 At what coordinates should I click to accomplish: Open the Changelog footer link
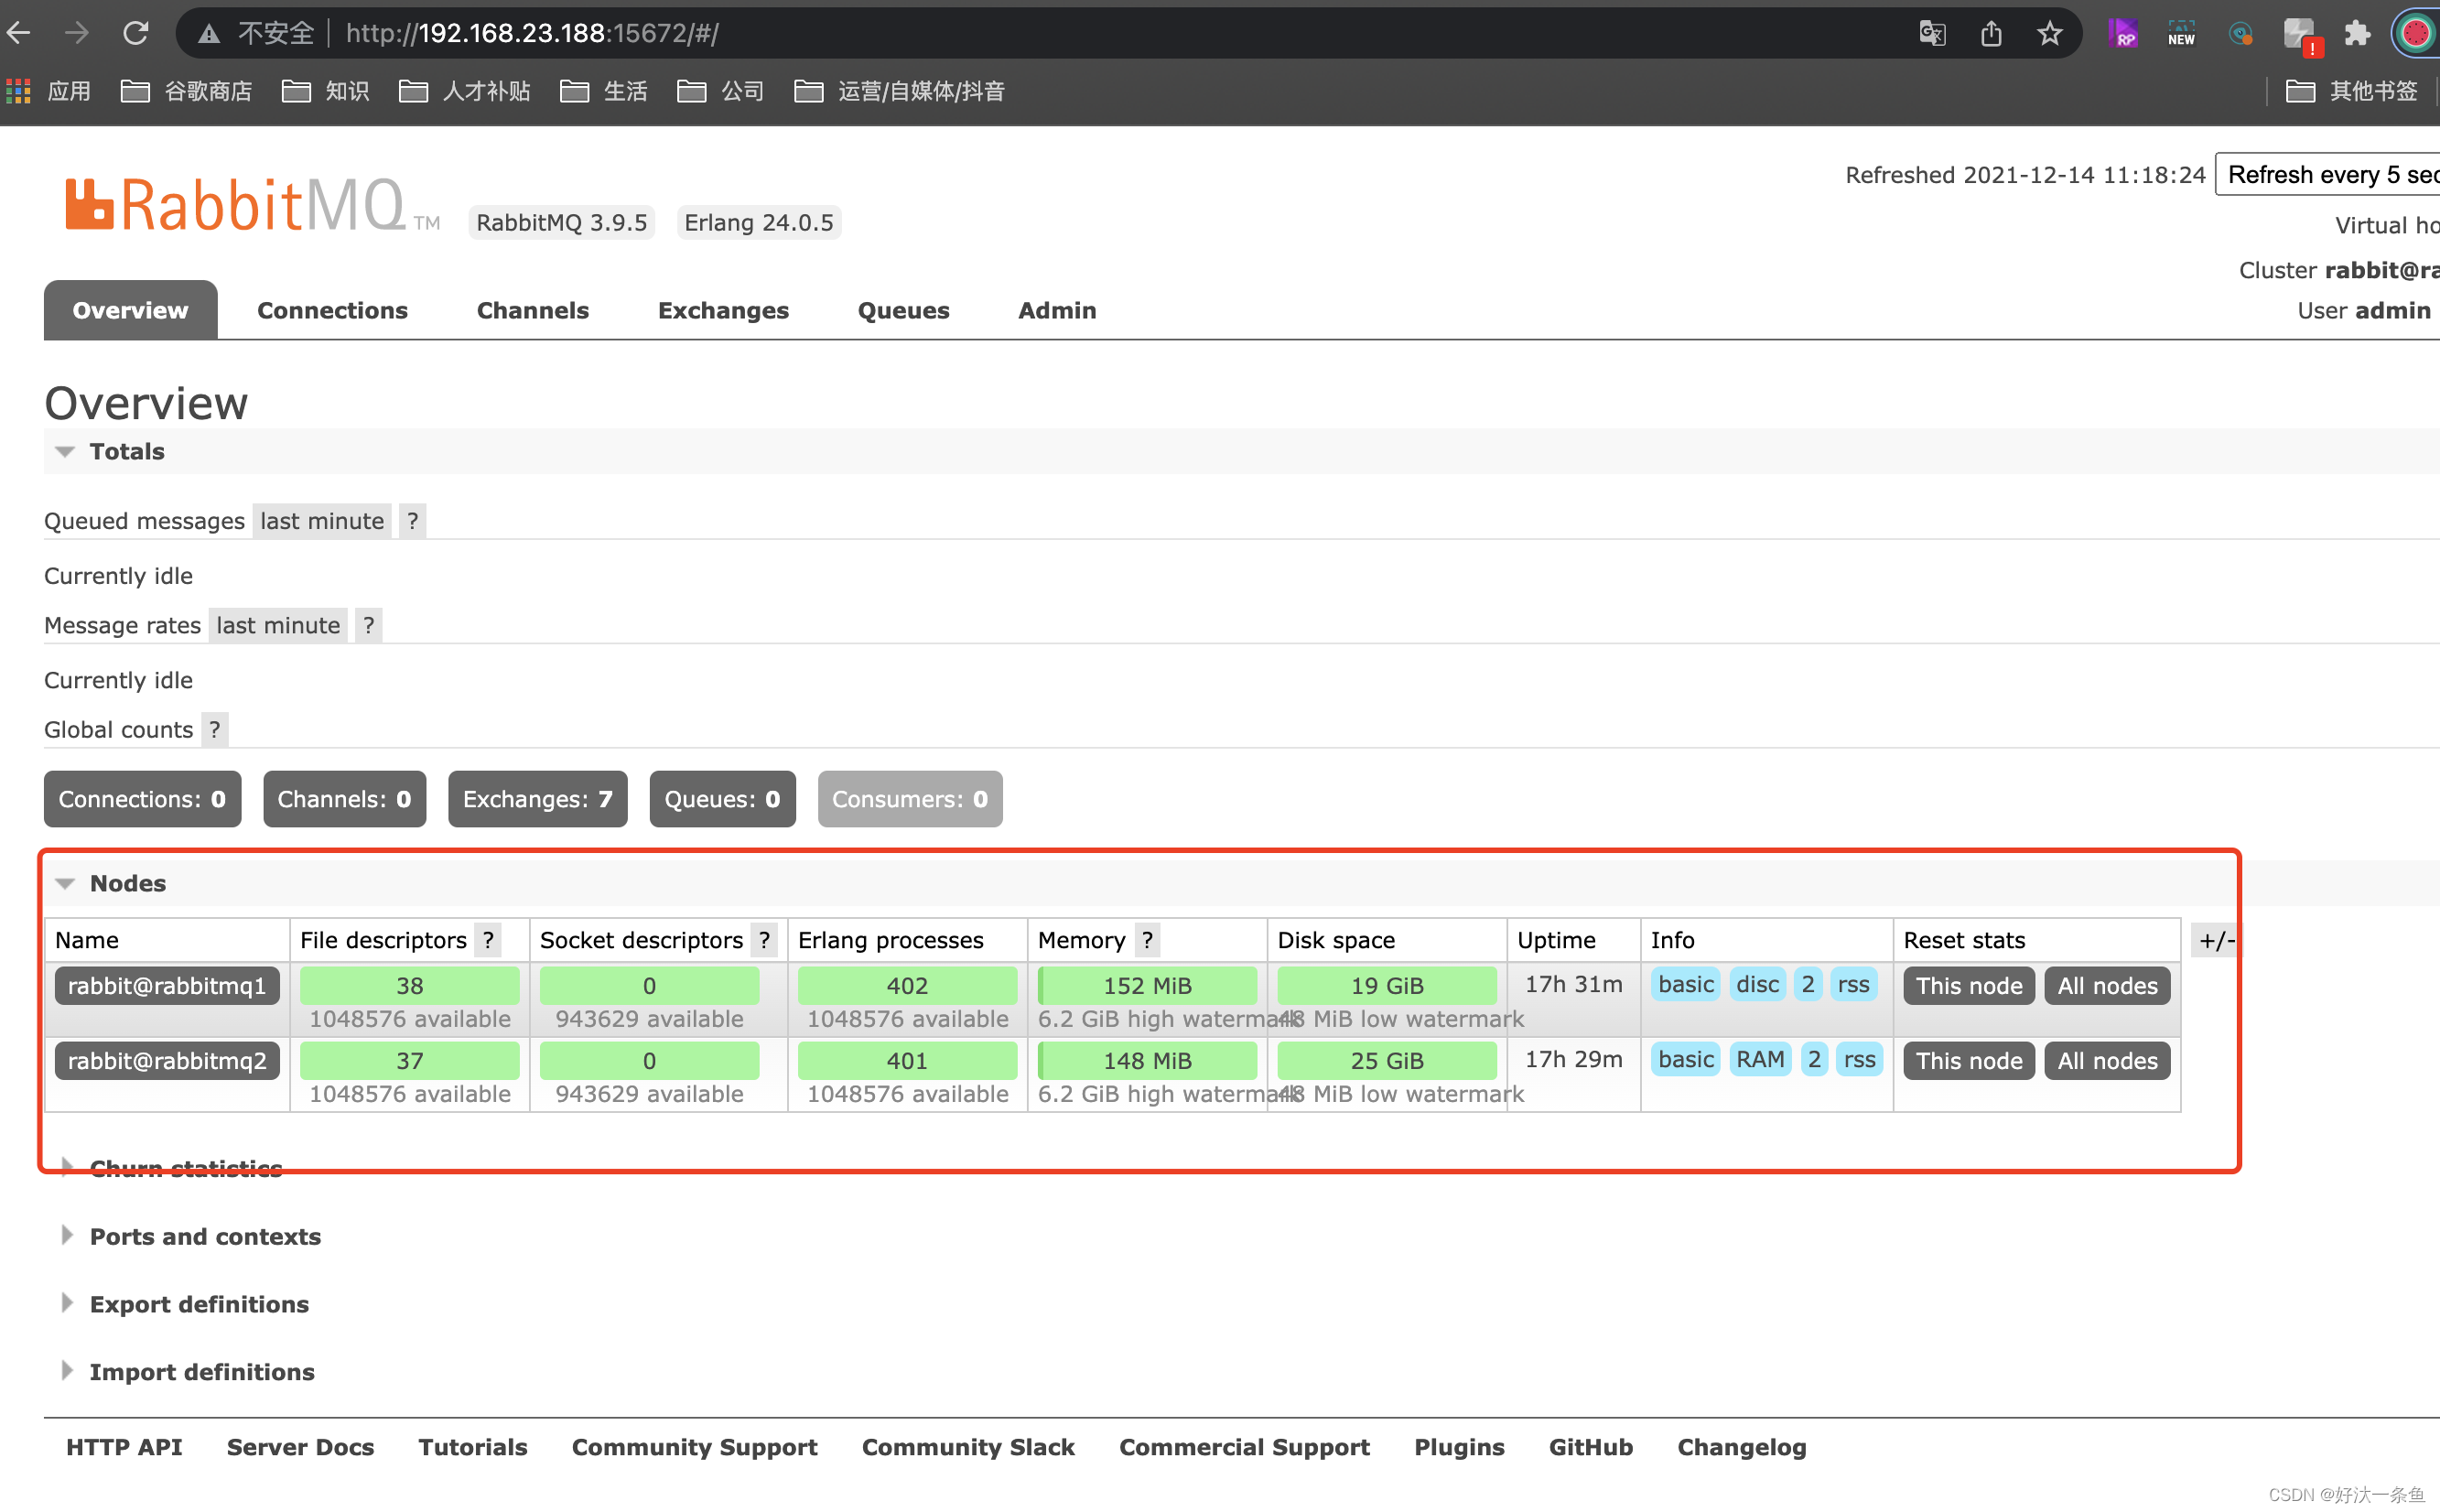pos(1742,1447)
